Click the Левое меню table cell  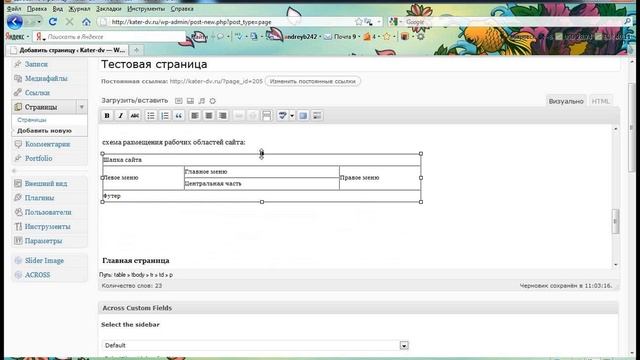(x=143, y=178)
